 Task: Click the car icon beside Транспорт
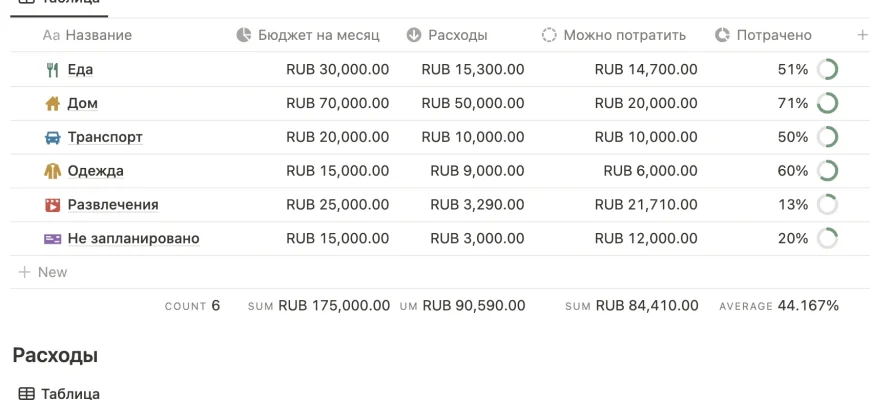pyautogui.click(x=53, y=138)
